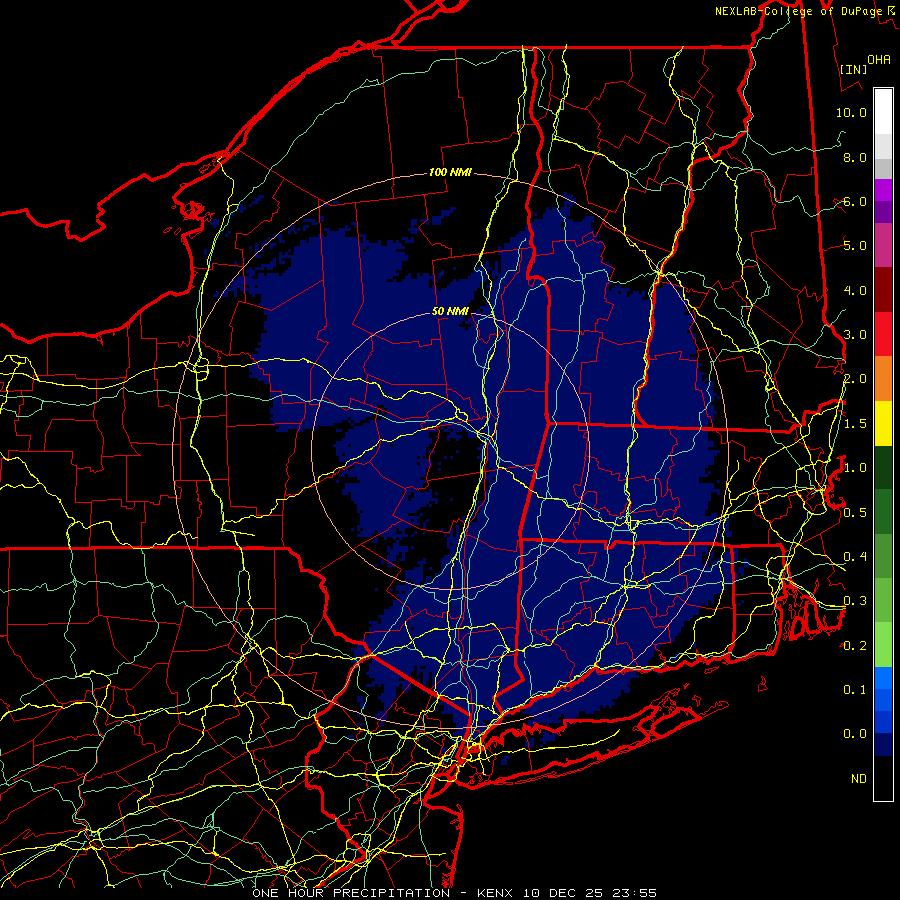The width and height of the screenshot is (900, 900).
Task: Pick the bright red legend segment
Action: [883, 334]
